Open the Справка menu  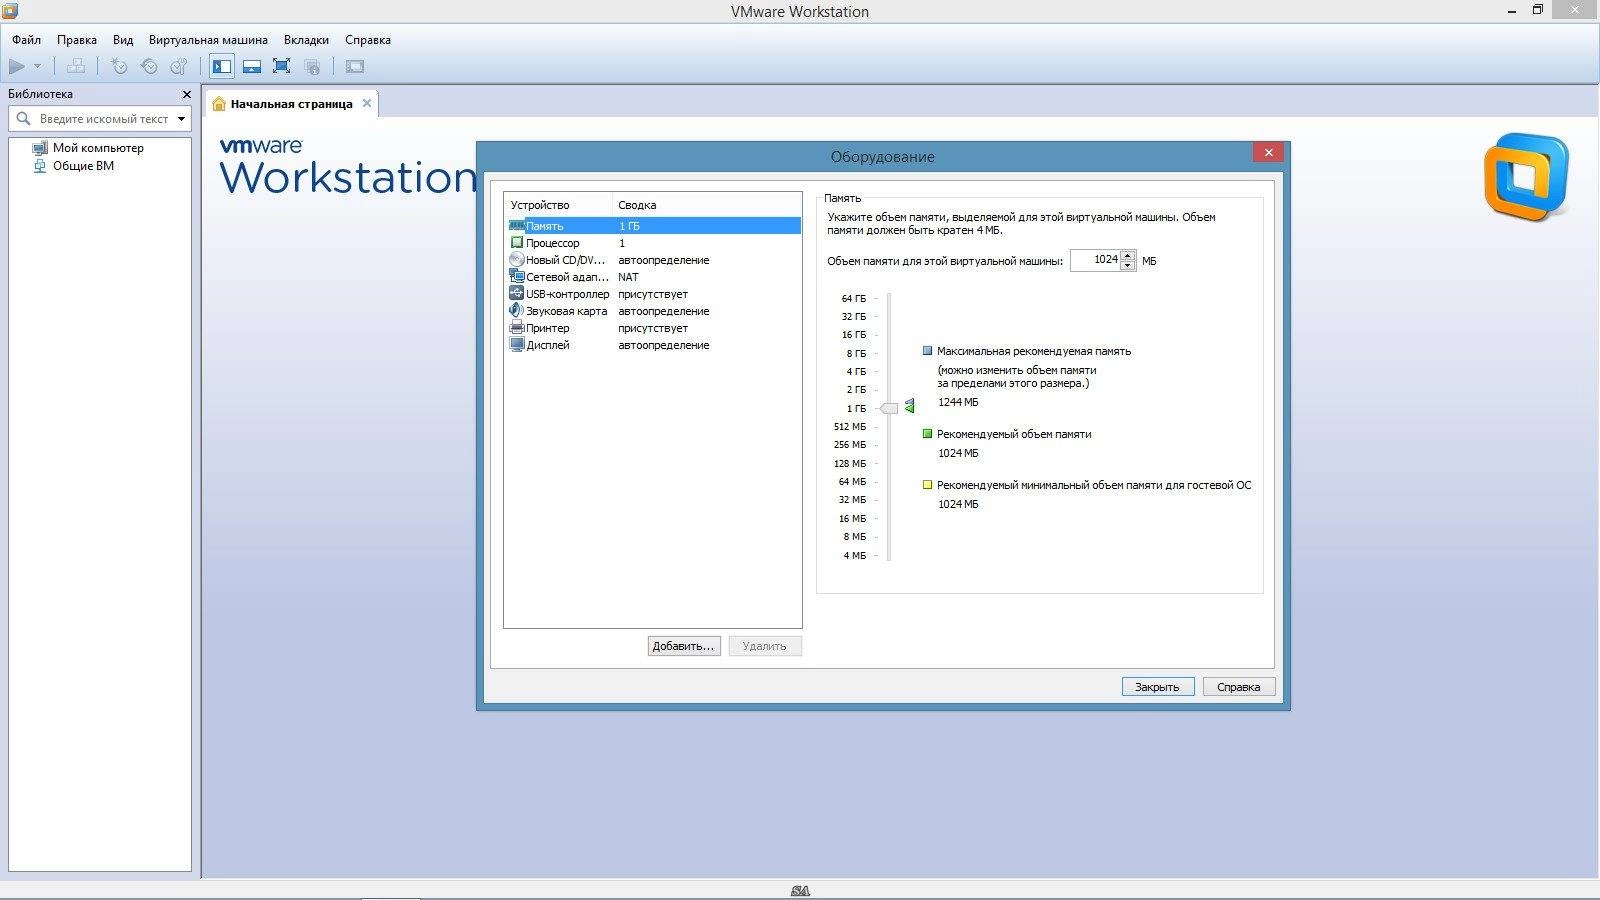pyautogui.click(x=368, y=40)
